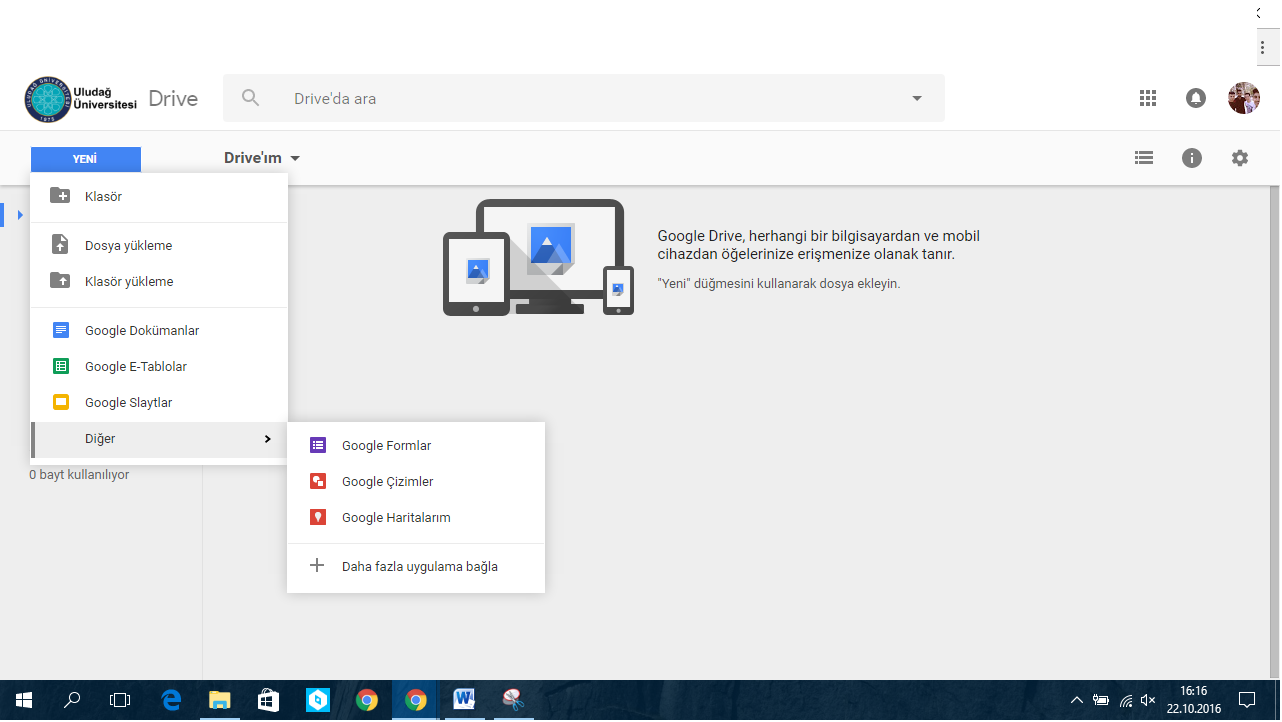
Task: Show hidden system tray icons
Action: point(1076,700)
